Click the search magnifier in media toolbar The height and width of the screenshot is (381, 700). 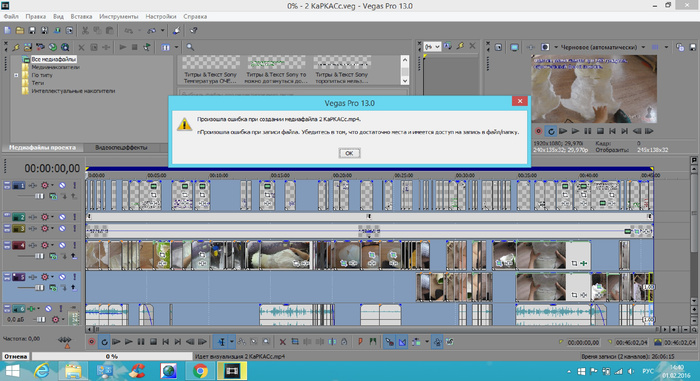coord(190,47)
